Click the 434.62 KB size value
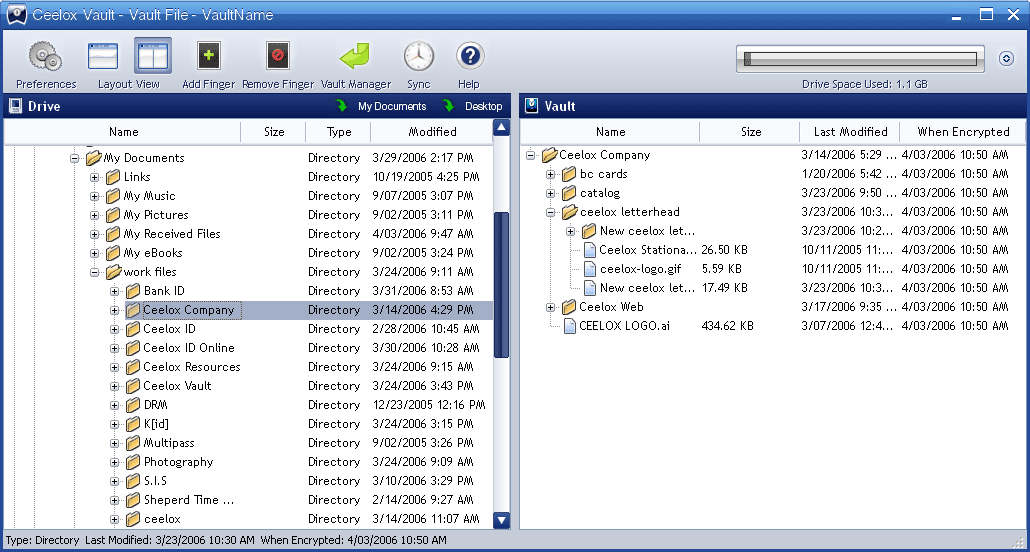 pos(727,326)
